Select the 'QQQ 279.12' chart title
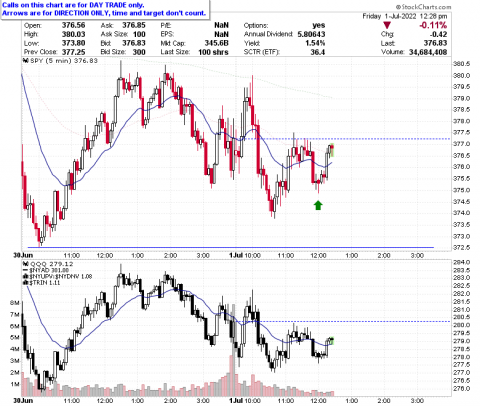 pyautogui.click(x=51, y=264)
